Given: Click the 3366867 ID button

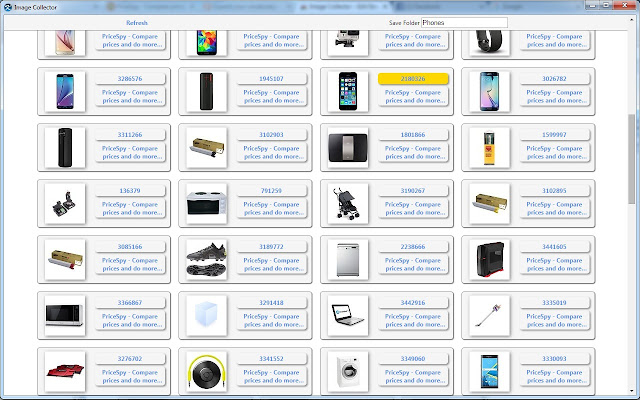Looking at the screenshot, I should coord(130,302).
